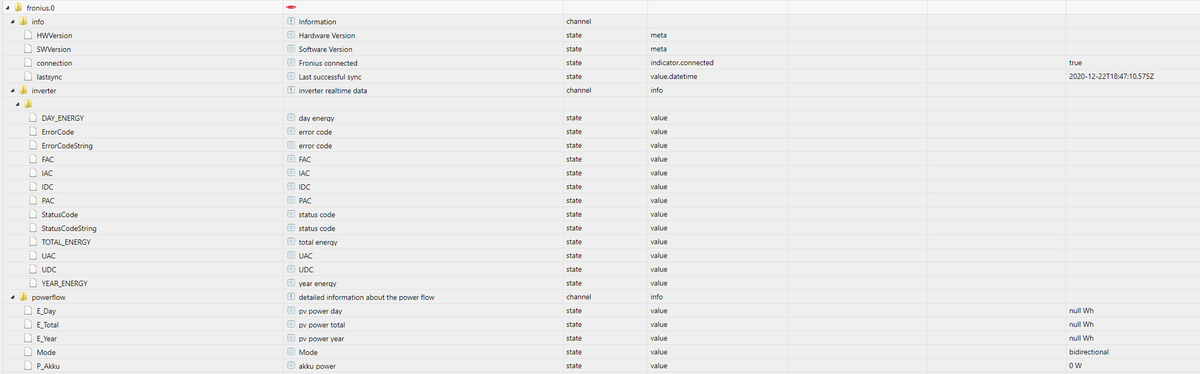Collapse the fronius.0 root node
The width and height of the screenshot is (1200, 374).
[4, 8]
